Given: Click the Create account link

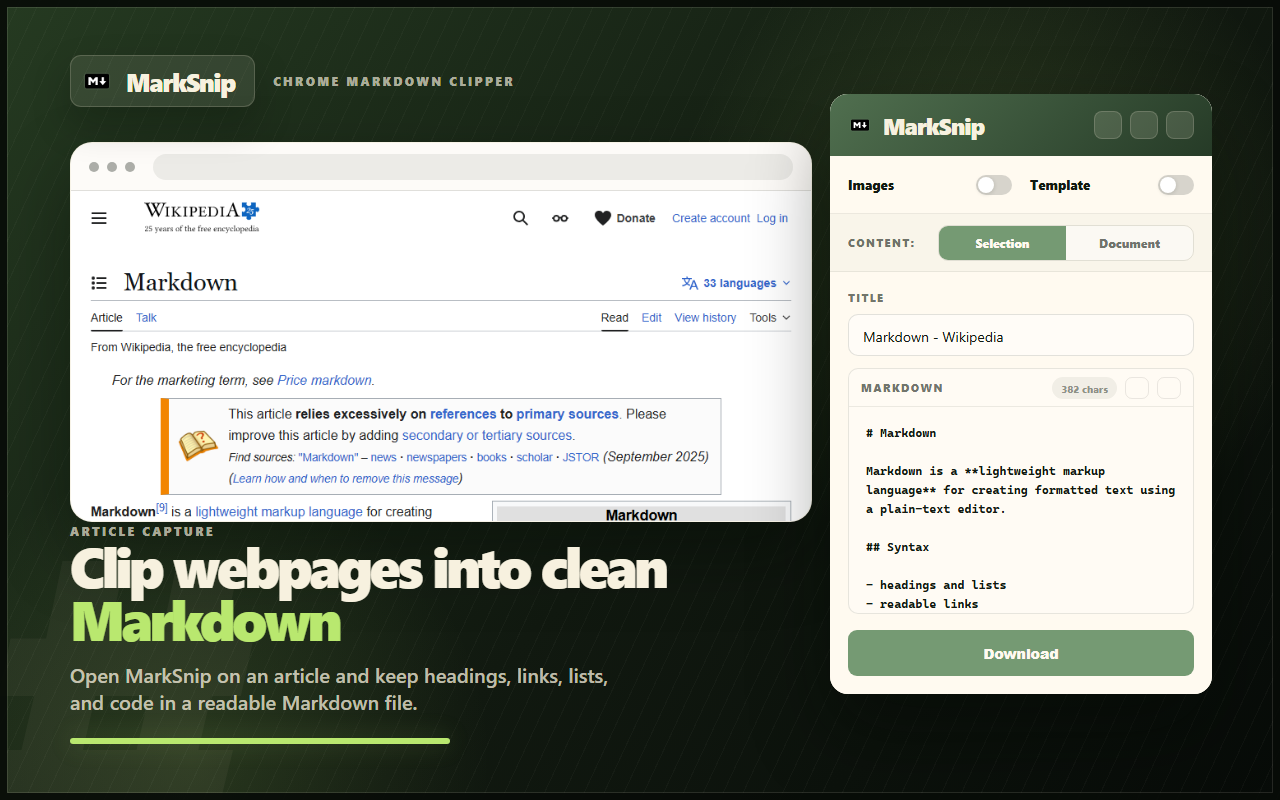Looking at the screenshot, I should (x=711, y=218).
